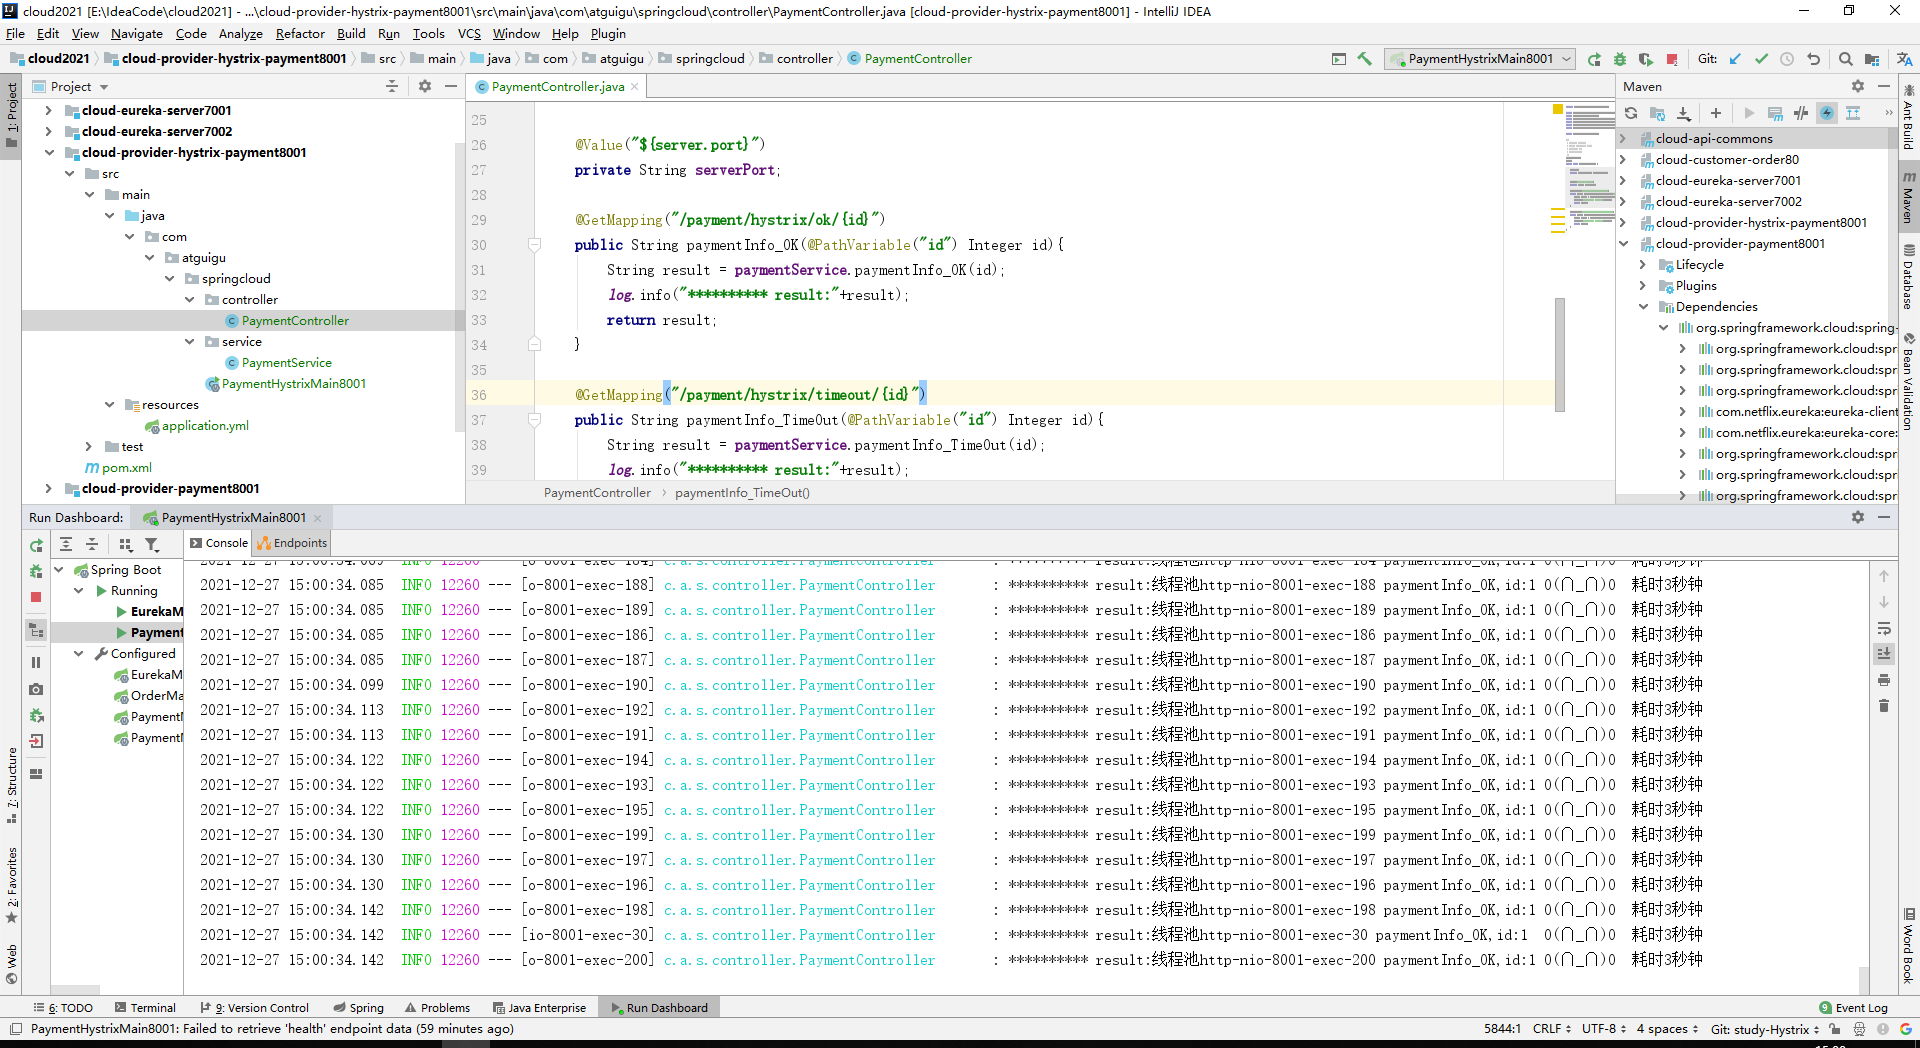Toggle Run Dashboard show-configurations tree icon

[36, 631]
